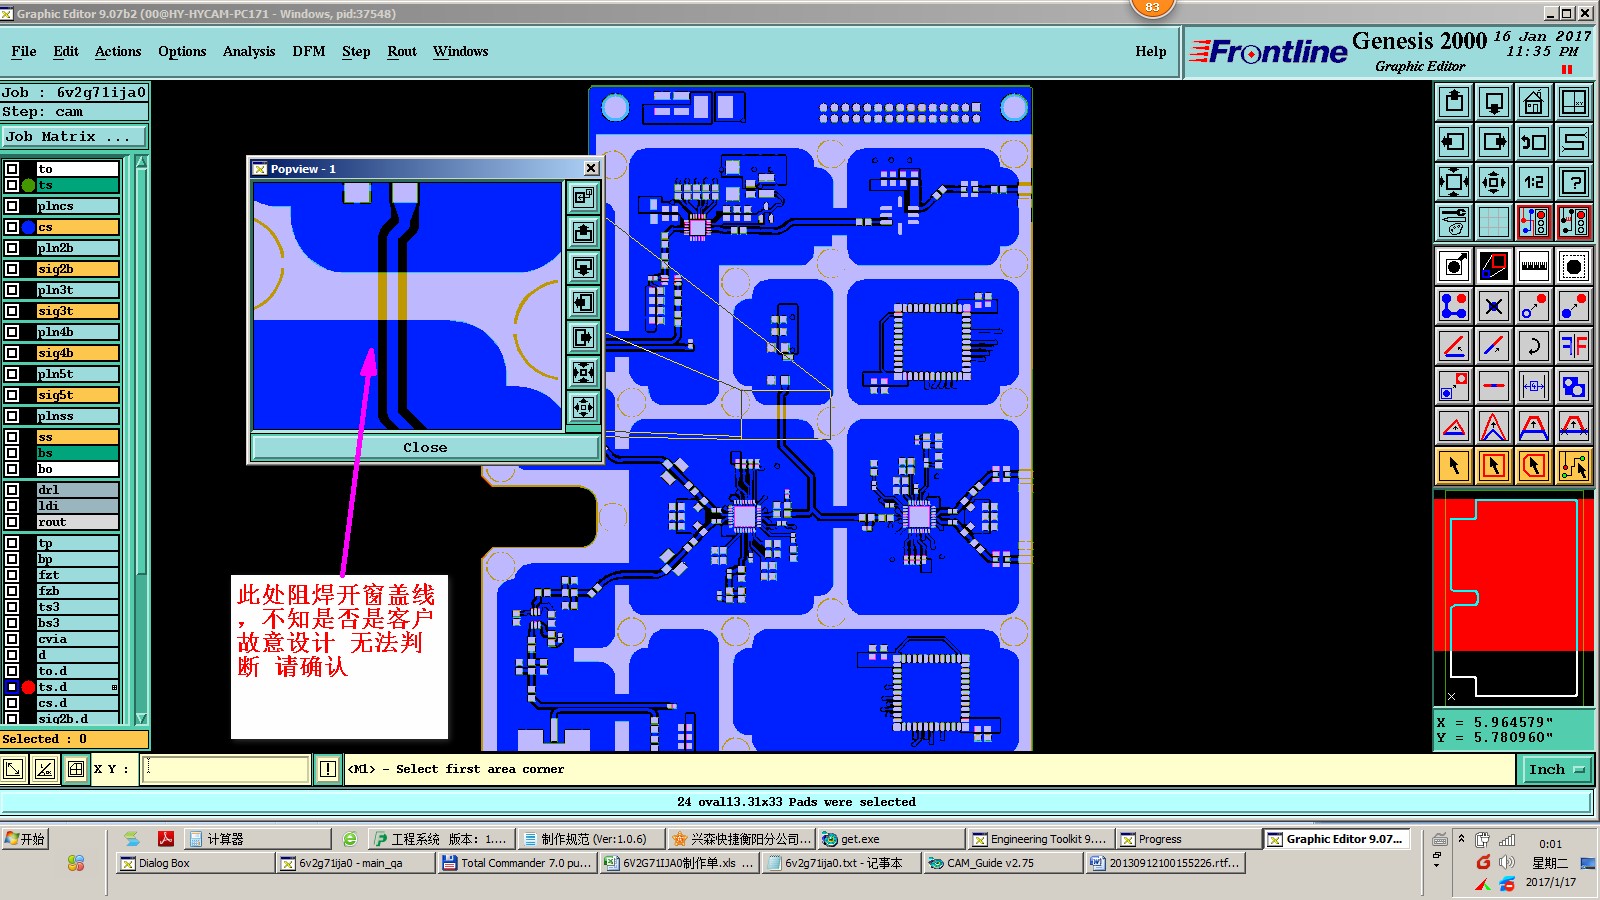Open the DFM menu
1600x900 pixels.
[309, 51]
